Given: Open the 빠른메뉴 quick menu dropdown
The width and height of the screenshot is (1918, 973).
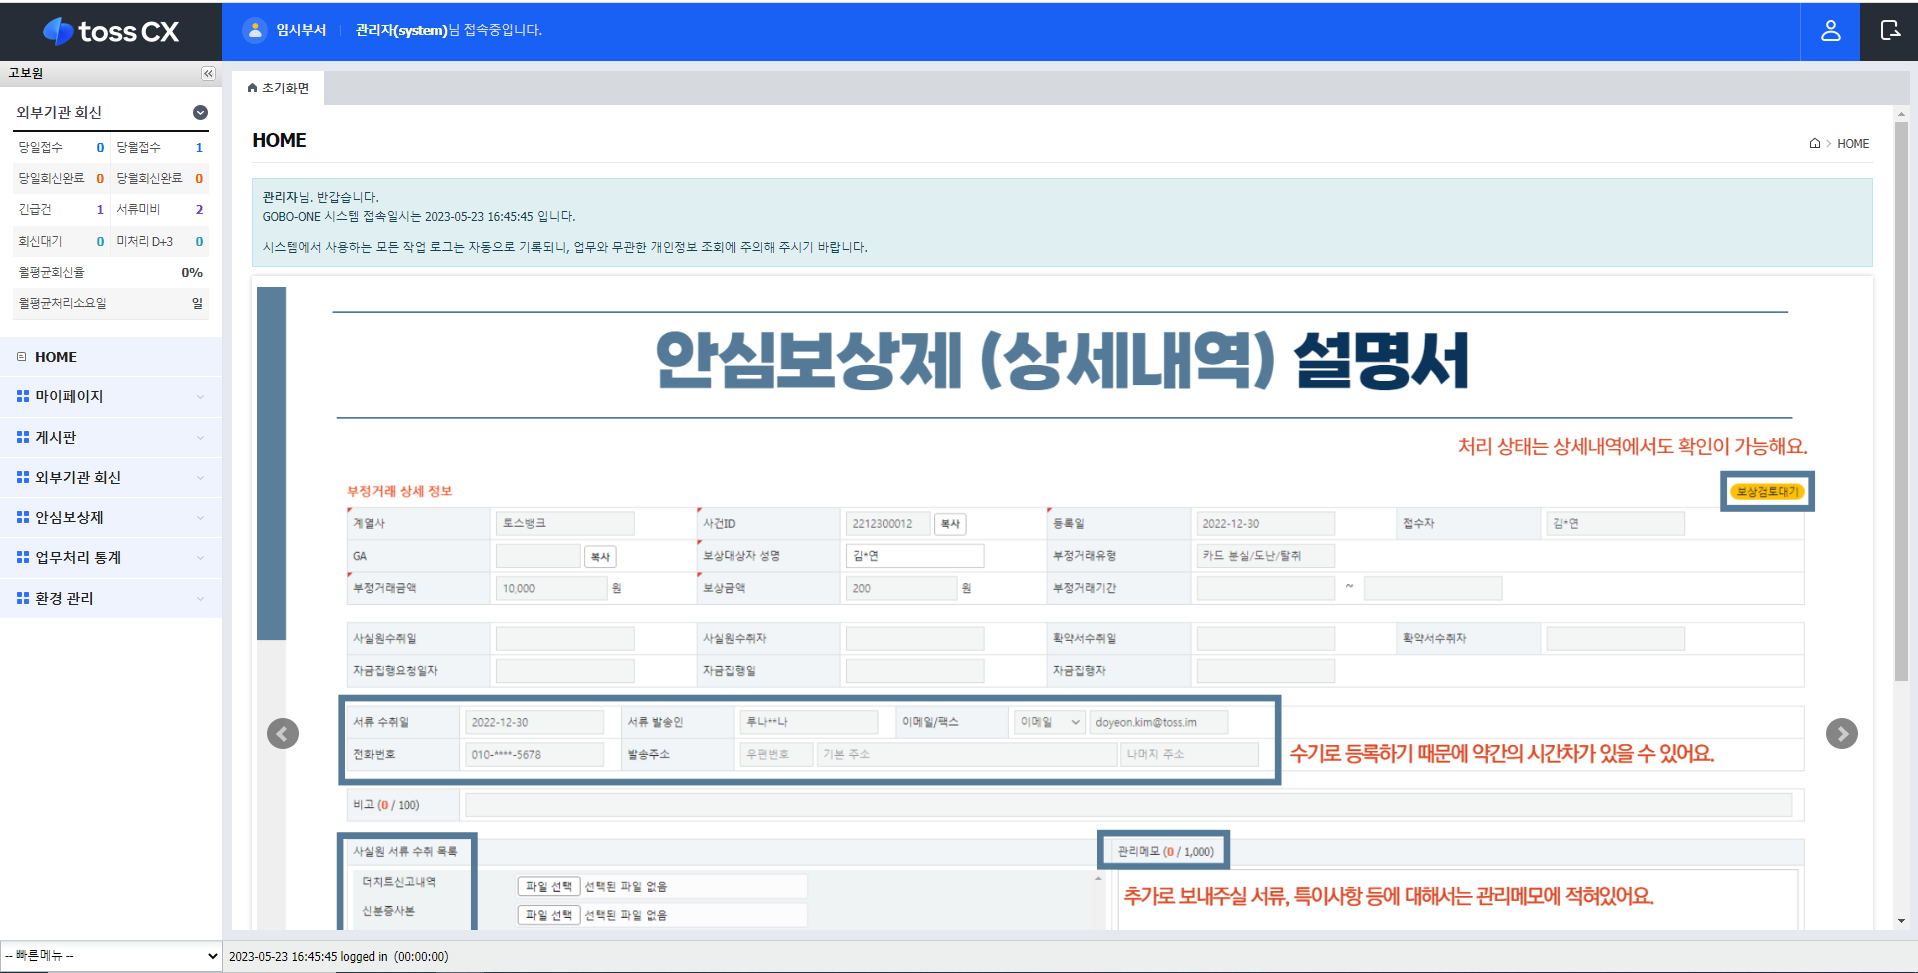Looking at the screenshot, I should click(x=110, y=956).
